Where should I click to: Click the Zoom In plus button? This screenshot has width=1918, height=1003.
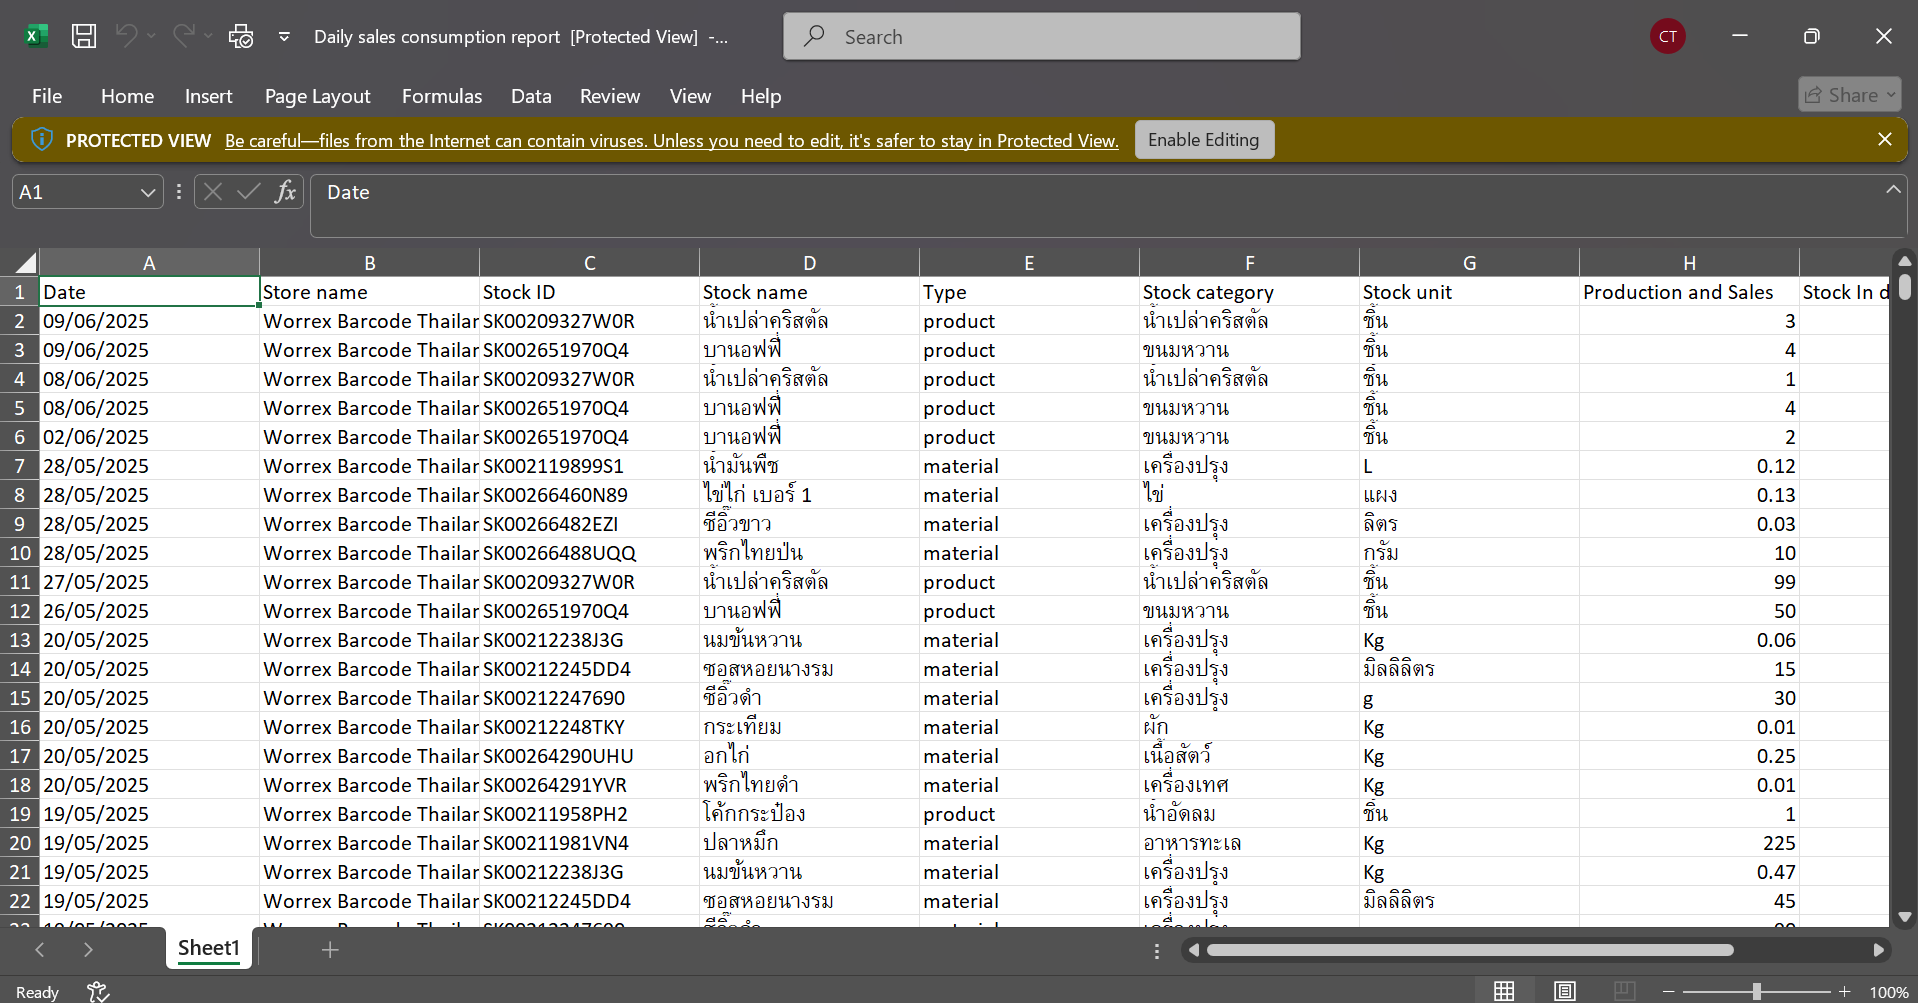click(x=1844, y=991)
